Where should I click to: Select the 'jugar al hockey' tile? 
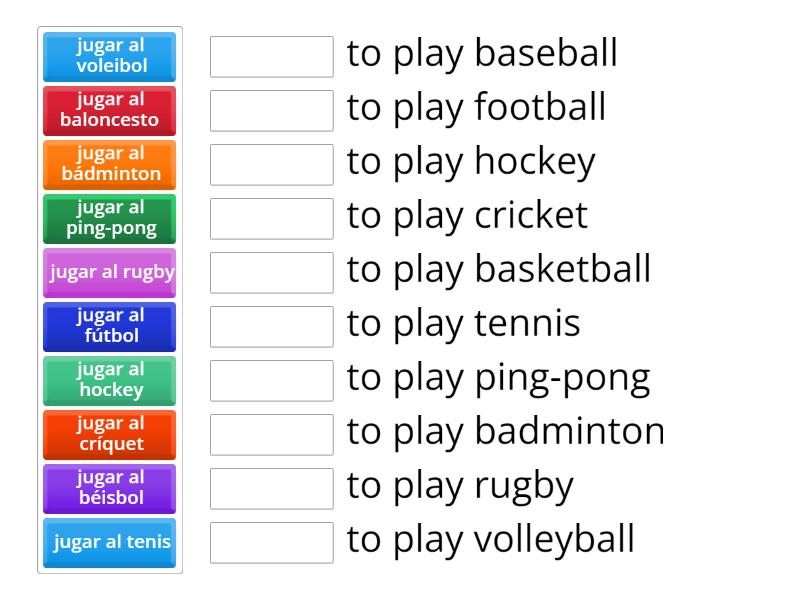click(109, 381)
